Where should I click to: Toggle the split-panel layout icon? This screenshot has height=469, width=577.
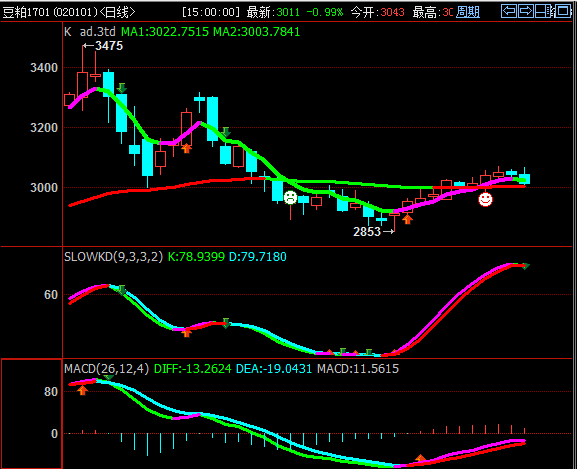click(x=544, y=11)
